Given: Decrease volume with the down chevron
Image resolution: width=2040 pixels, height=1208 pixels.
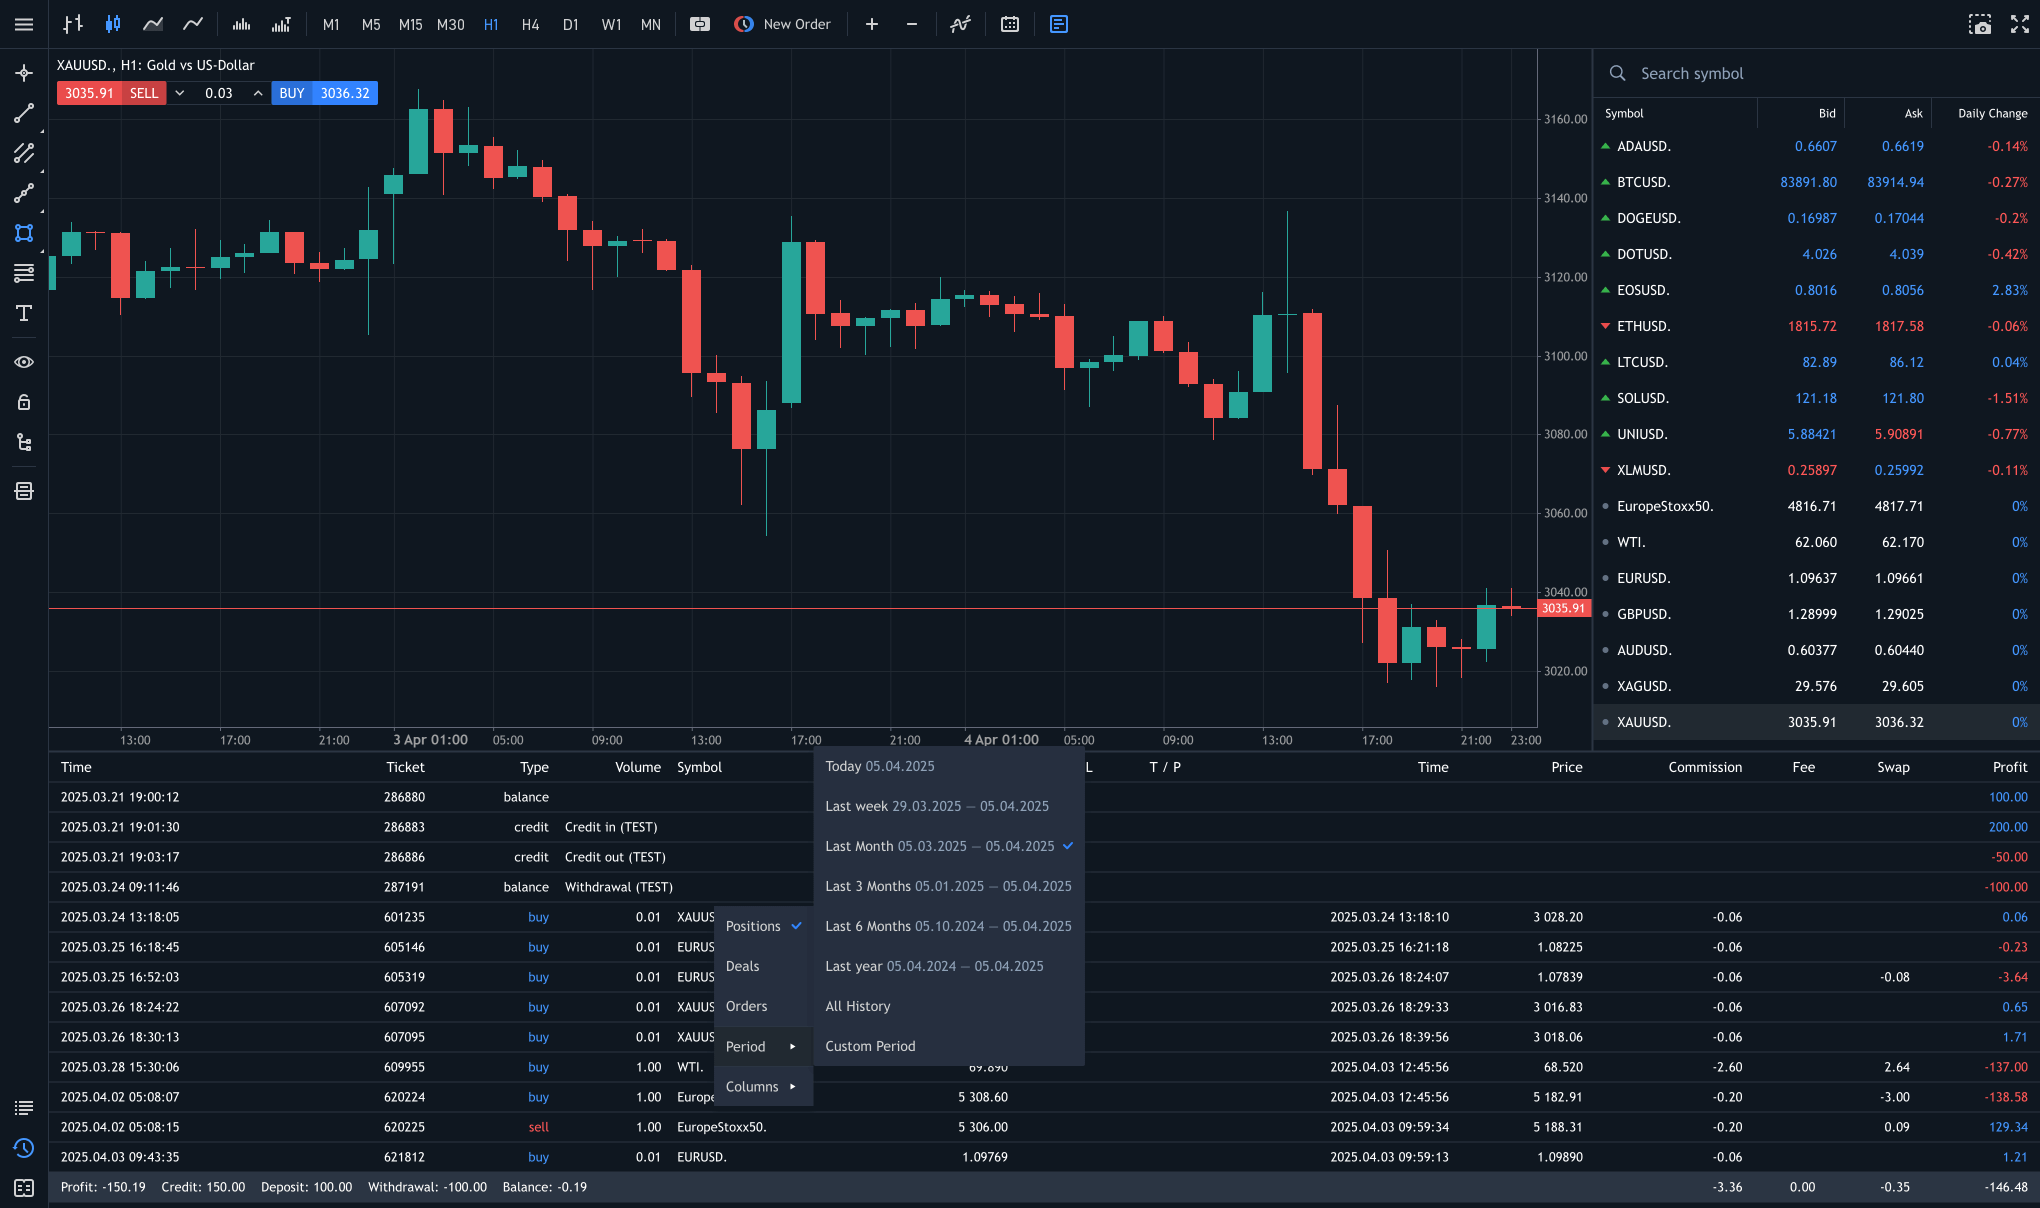Looking at the screenshot, I should (180, 93).
